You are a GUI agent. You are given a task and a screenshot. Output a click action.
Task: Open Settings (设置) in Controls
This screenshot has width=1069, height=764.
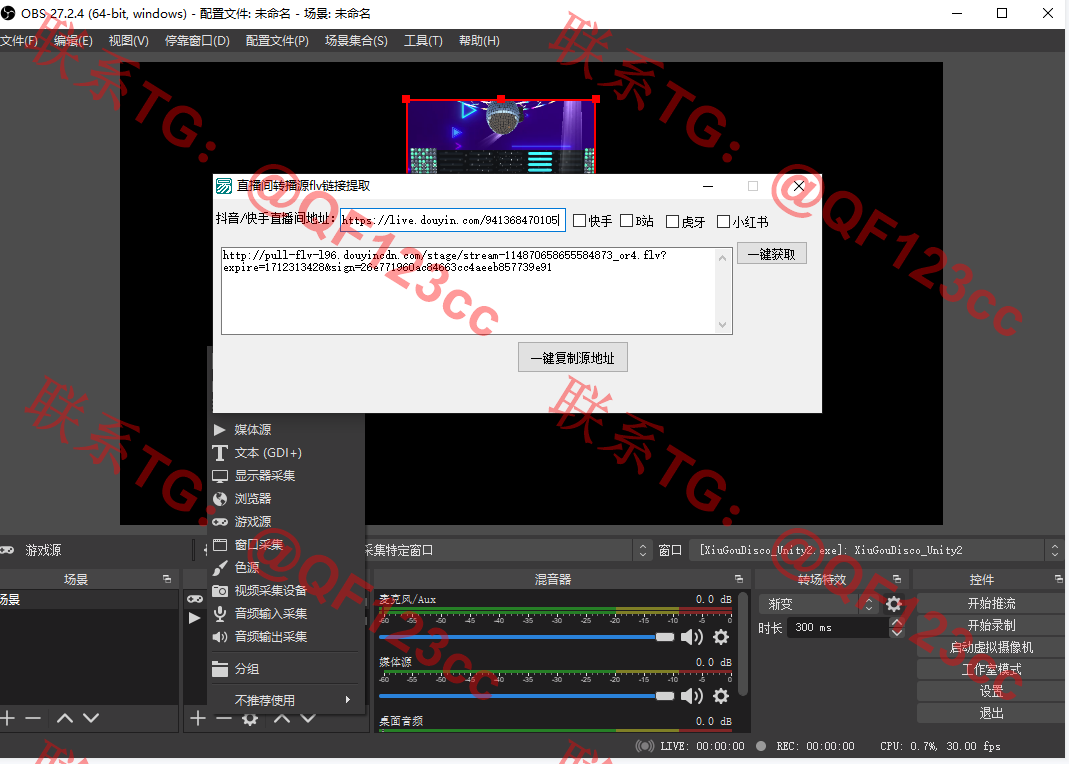pos(991,691)
